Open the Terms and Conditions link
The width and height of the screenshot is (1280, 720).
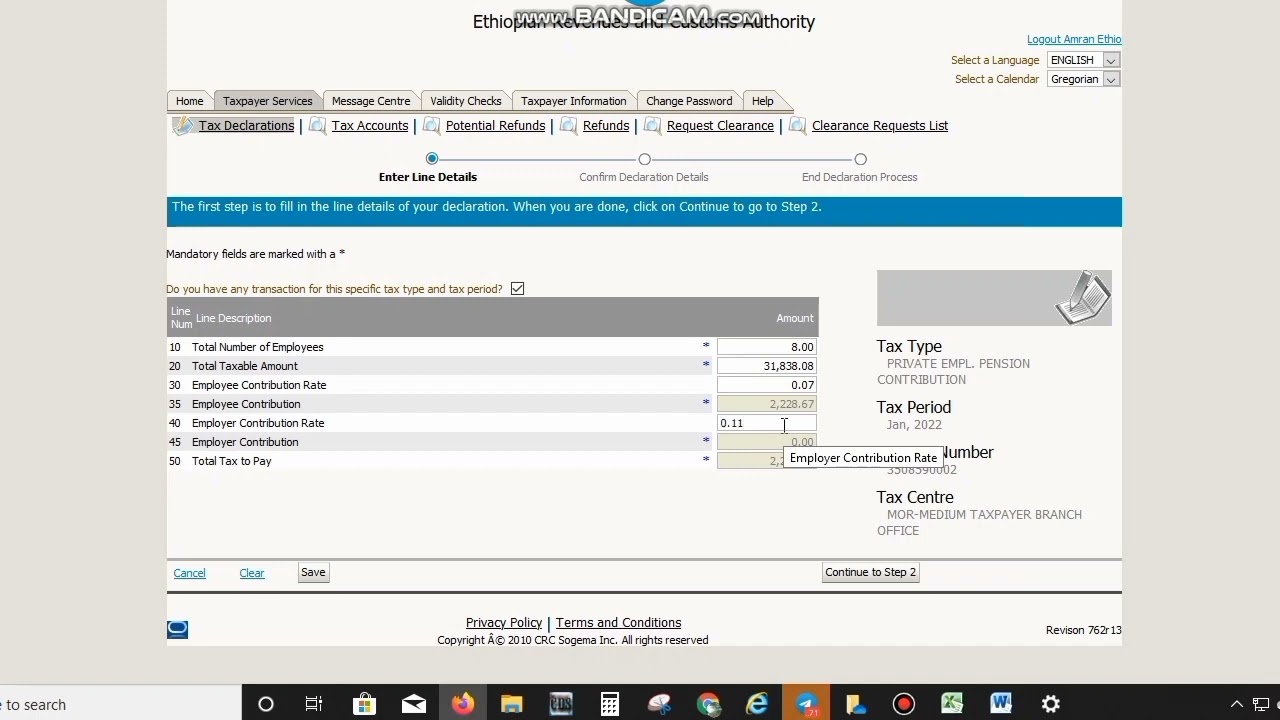point(618,623)
